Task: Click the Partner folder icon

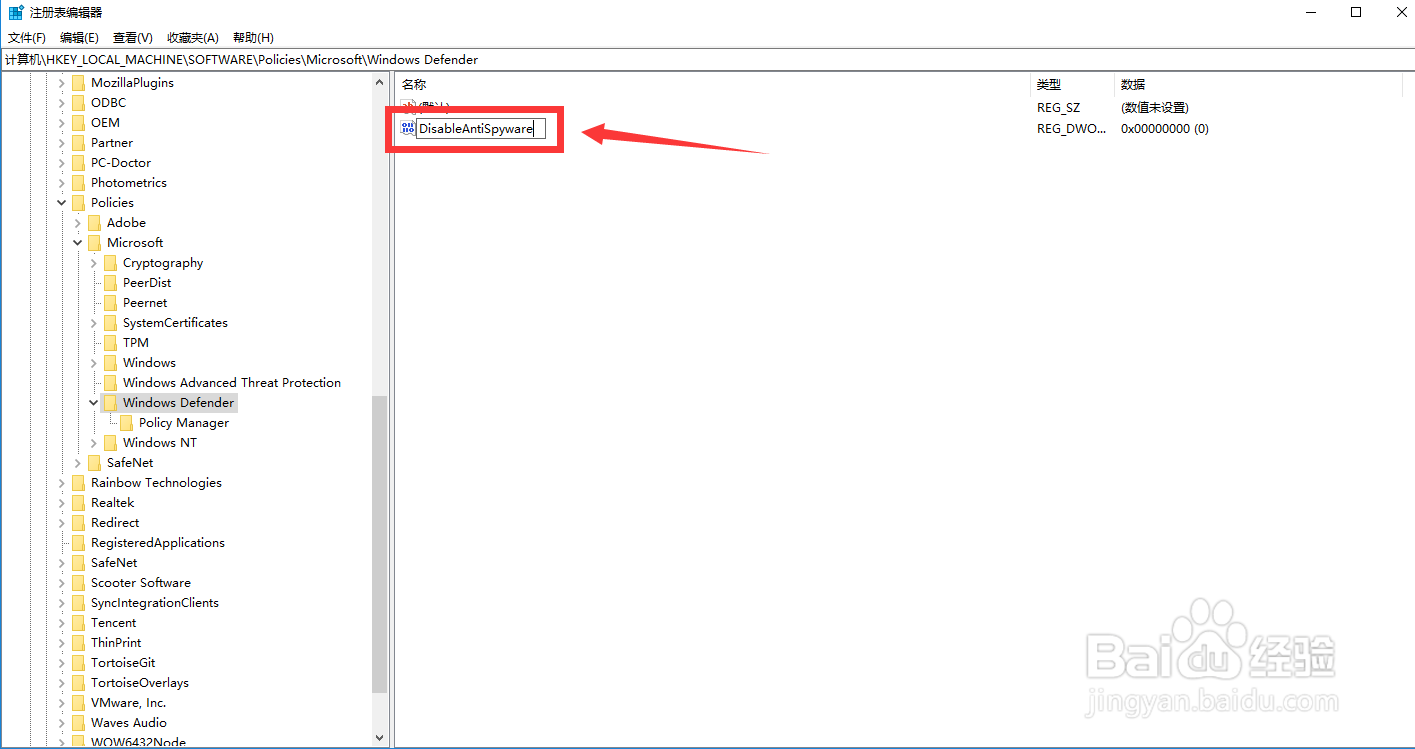Action: point(78,142)
